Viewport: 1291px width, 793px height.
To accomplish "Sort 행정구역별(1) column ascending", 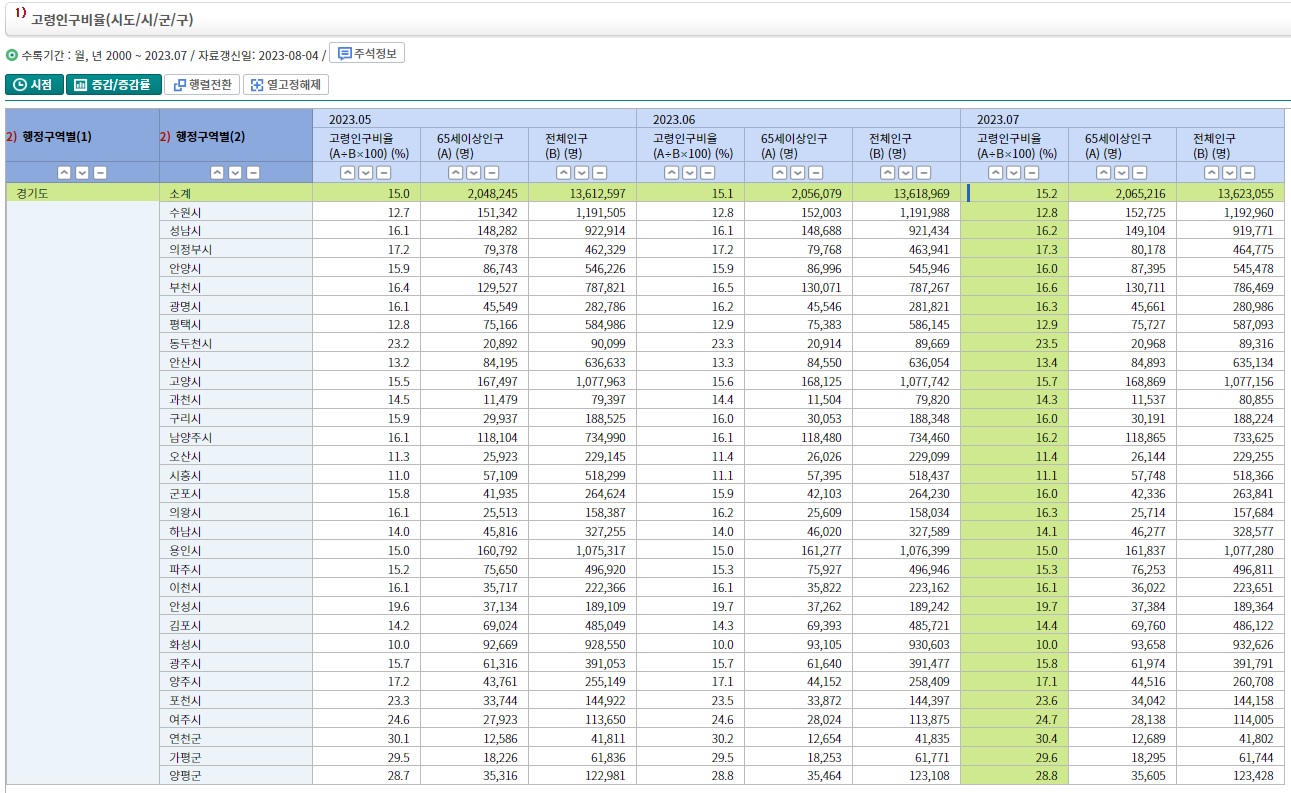I will pos(63,173).
